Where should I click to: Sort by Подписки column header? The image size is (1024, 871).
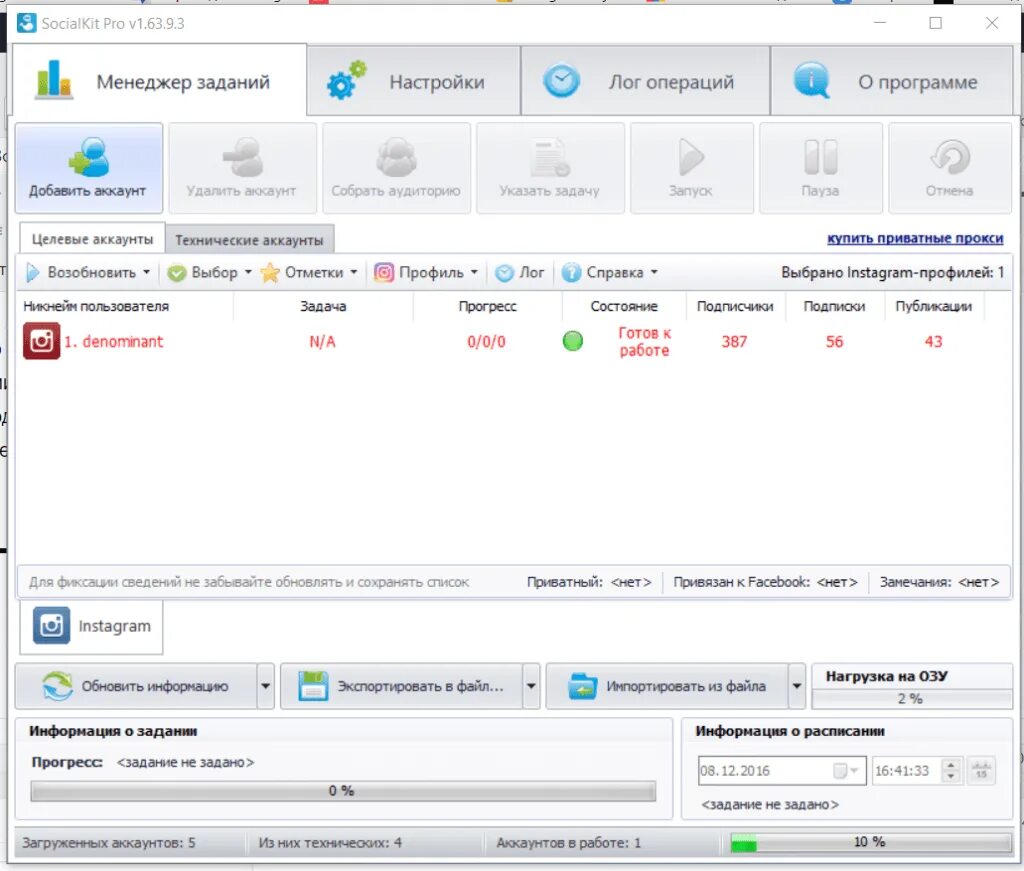pos(834,306)
